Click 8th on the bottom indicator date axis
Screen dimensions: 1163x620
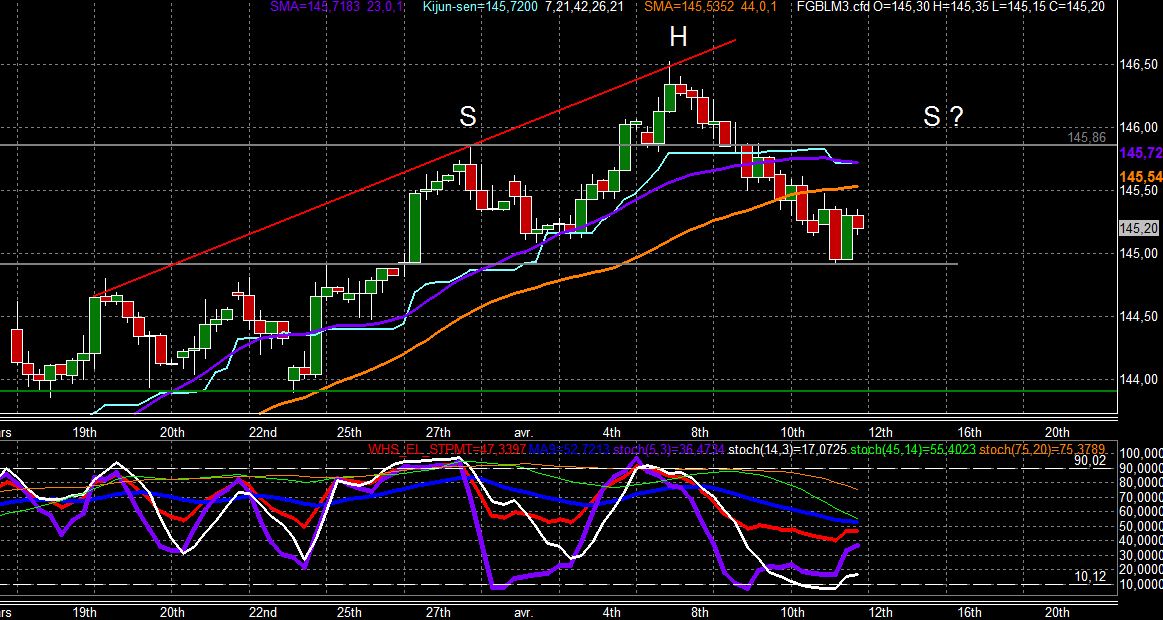point(699,613)
